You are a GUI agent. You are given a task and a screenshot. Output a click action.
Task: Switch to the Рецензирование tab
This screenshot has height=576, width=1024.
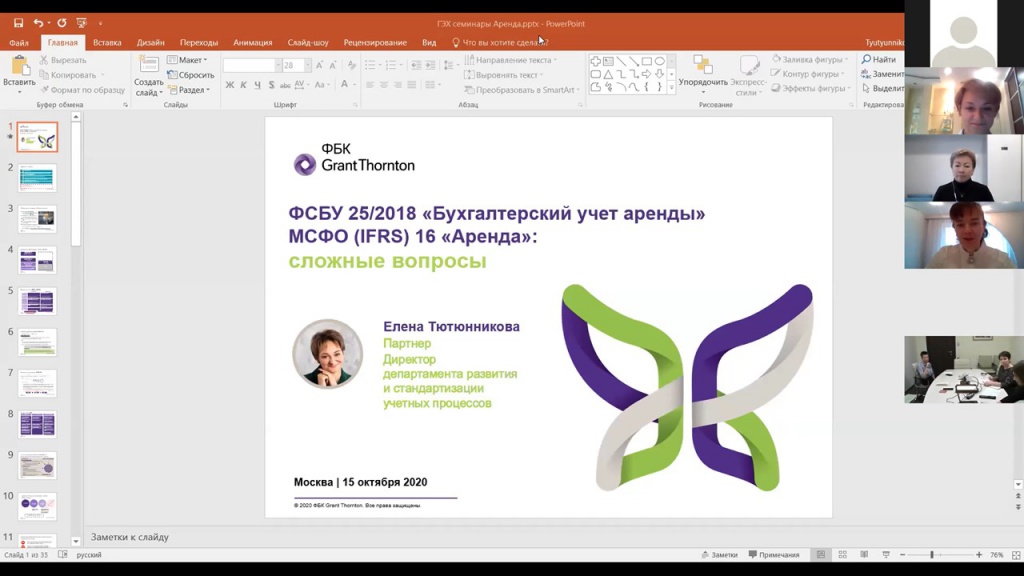tap(375, 42)
